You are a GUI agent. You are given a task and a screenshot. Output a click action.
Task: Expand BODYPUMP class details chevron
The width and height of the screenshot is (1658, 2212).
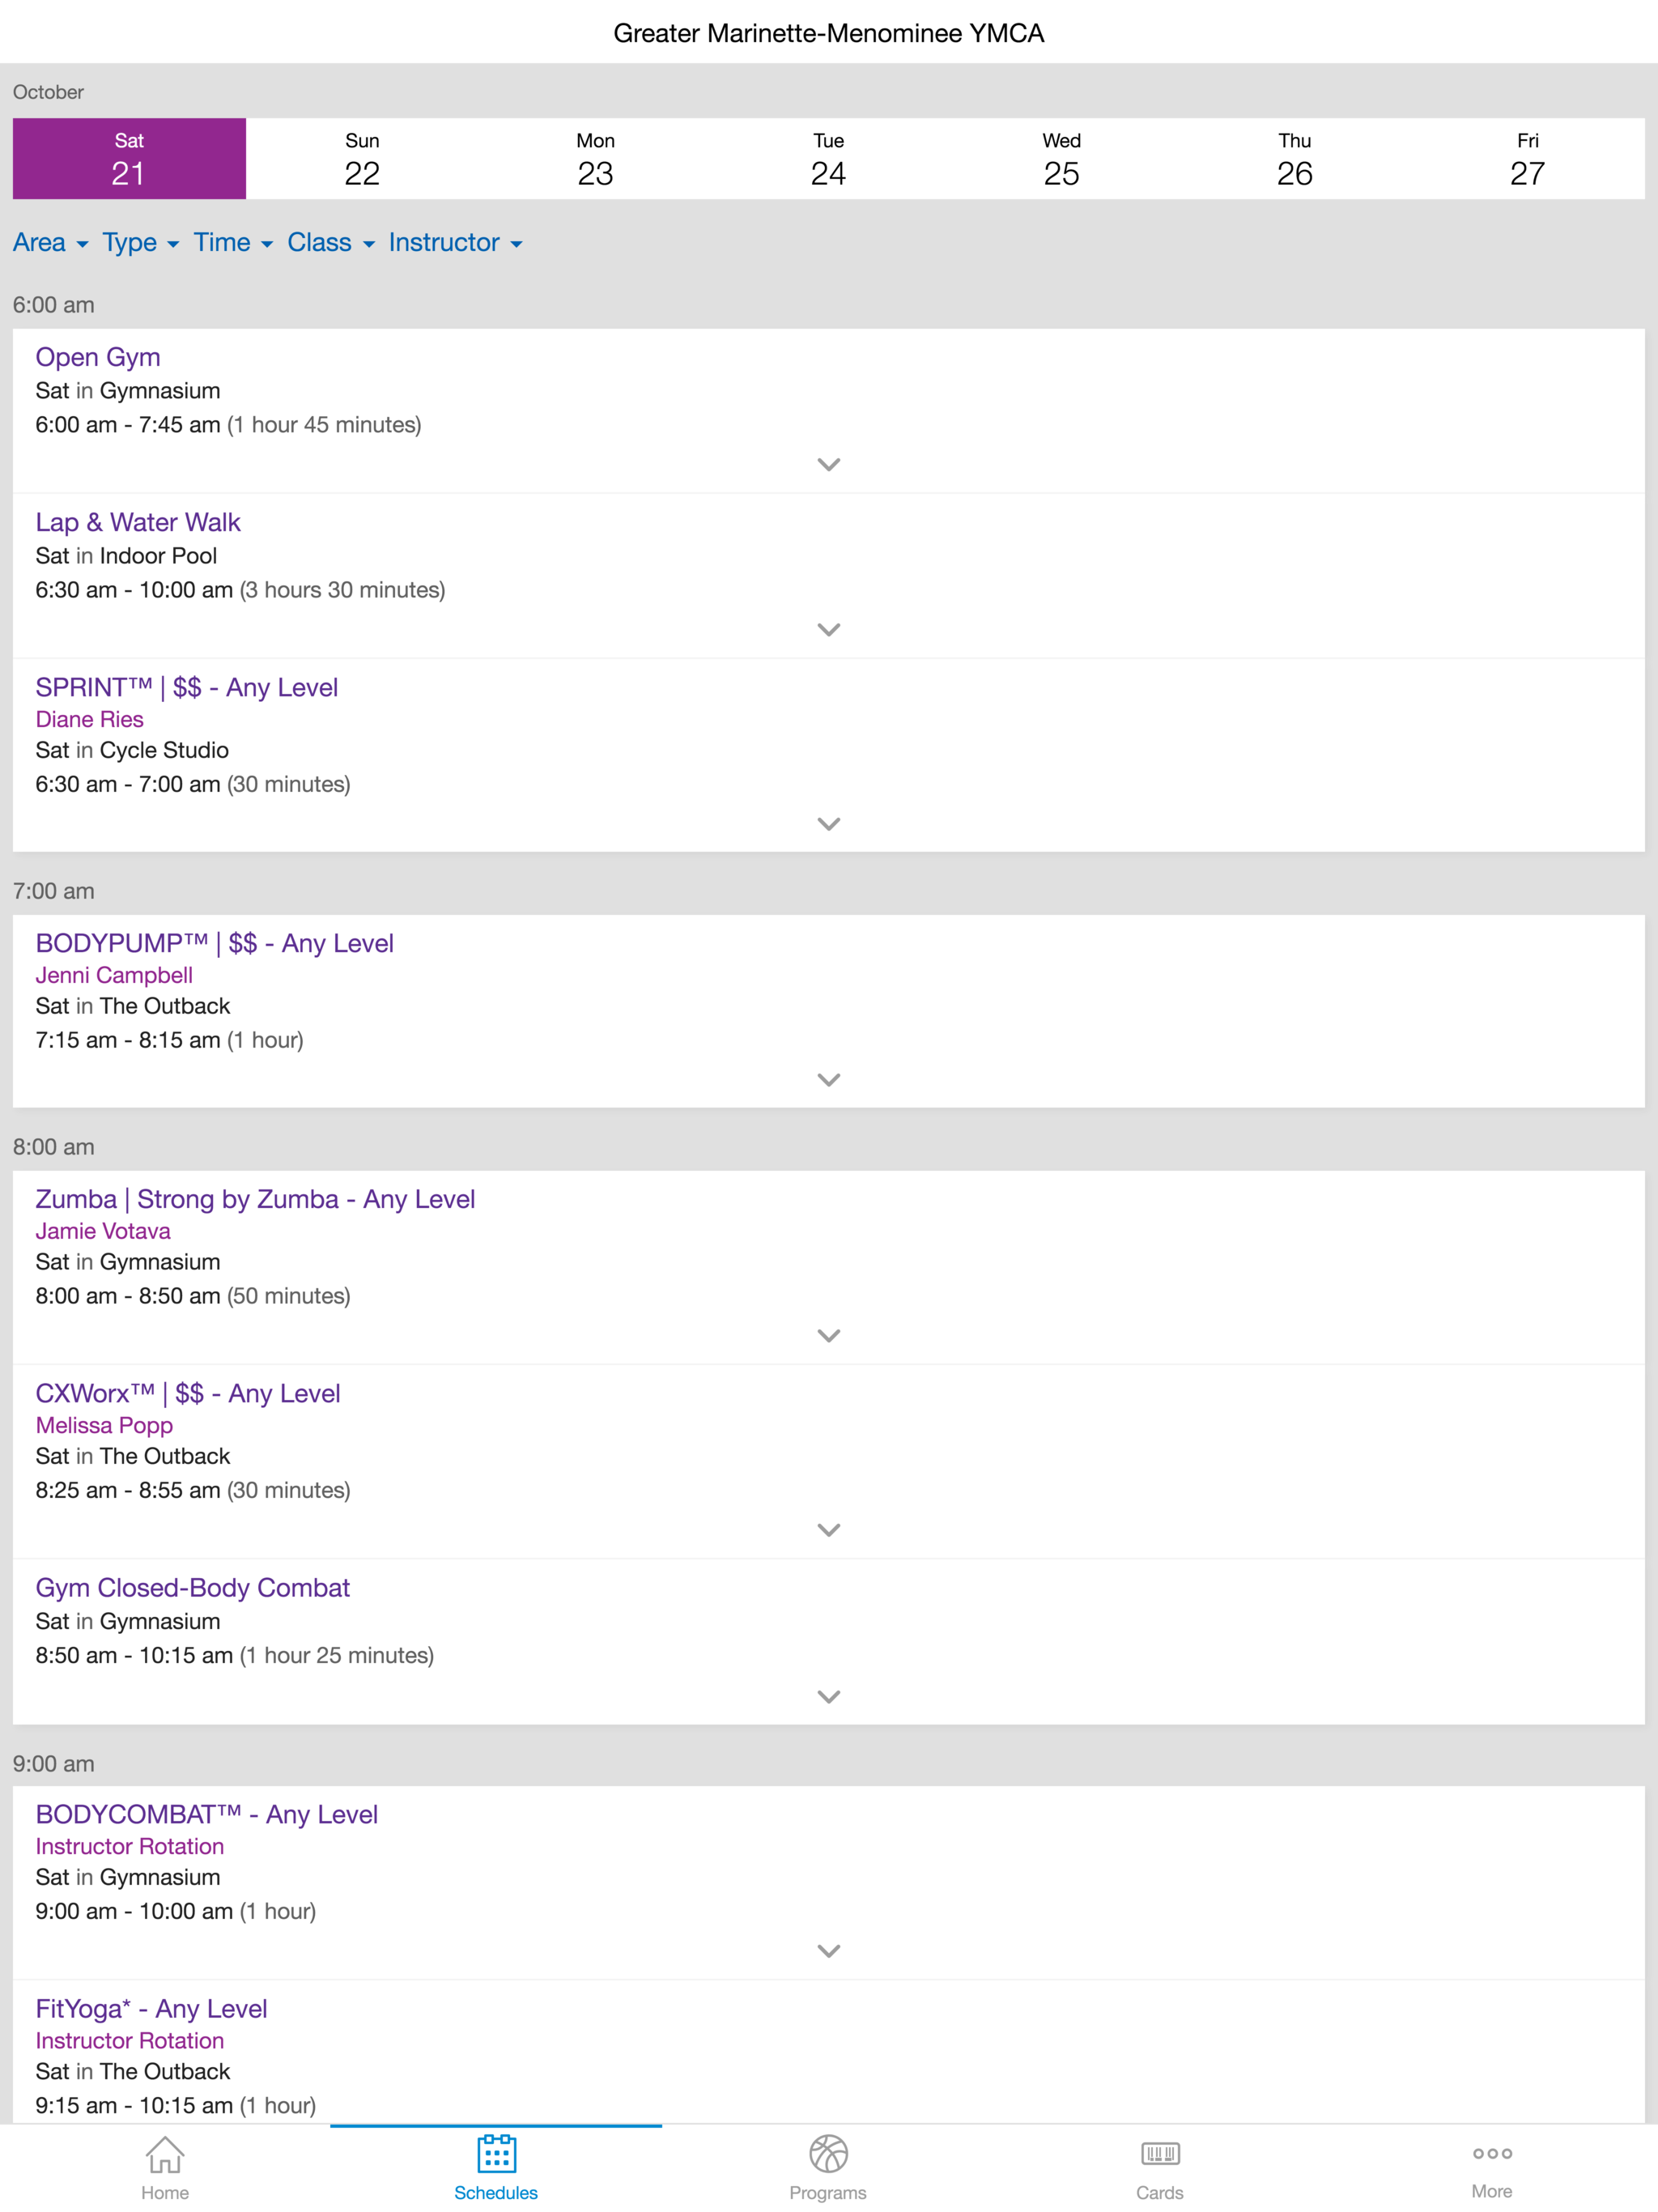click(x=829, y=1079)
